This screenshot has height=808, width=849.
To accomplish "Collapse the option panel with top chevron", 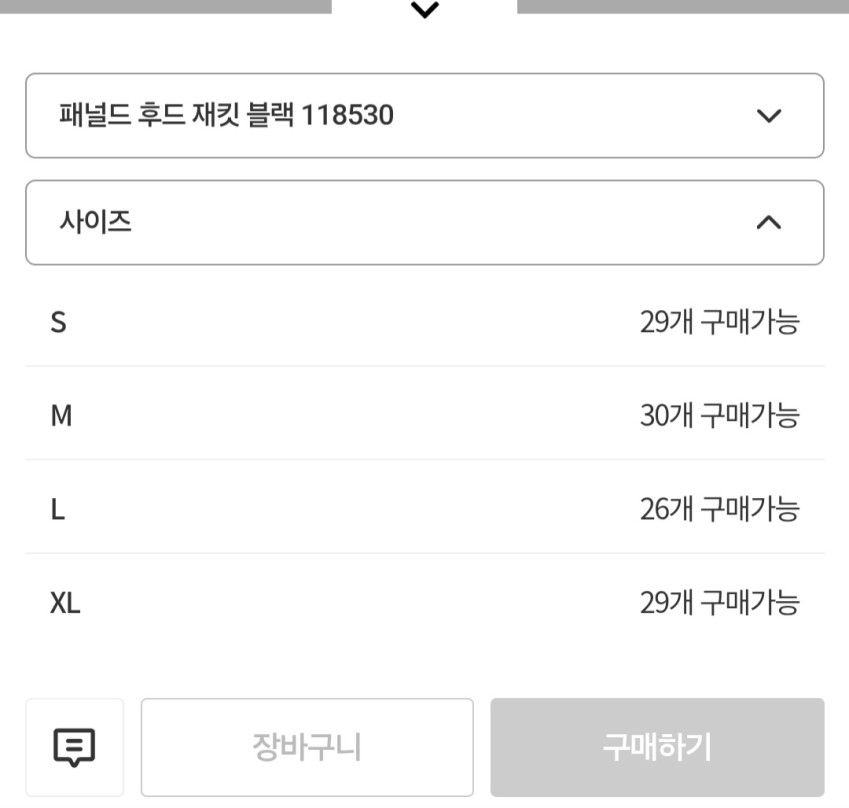I will (425, 10).
